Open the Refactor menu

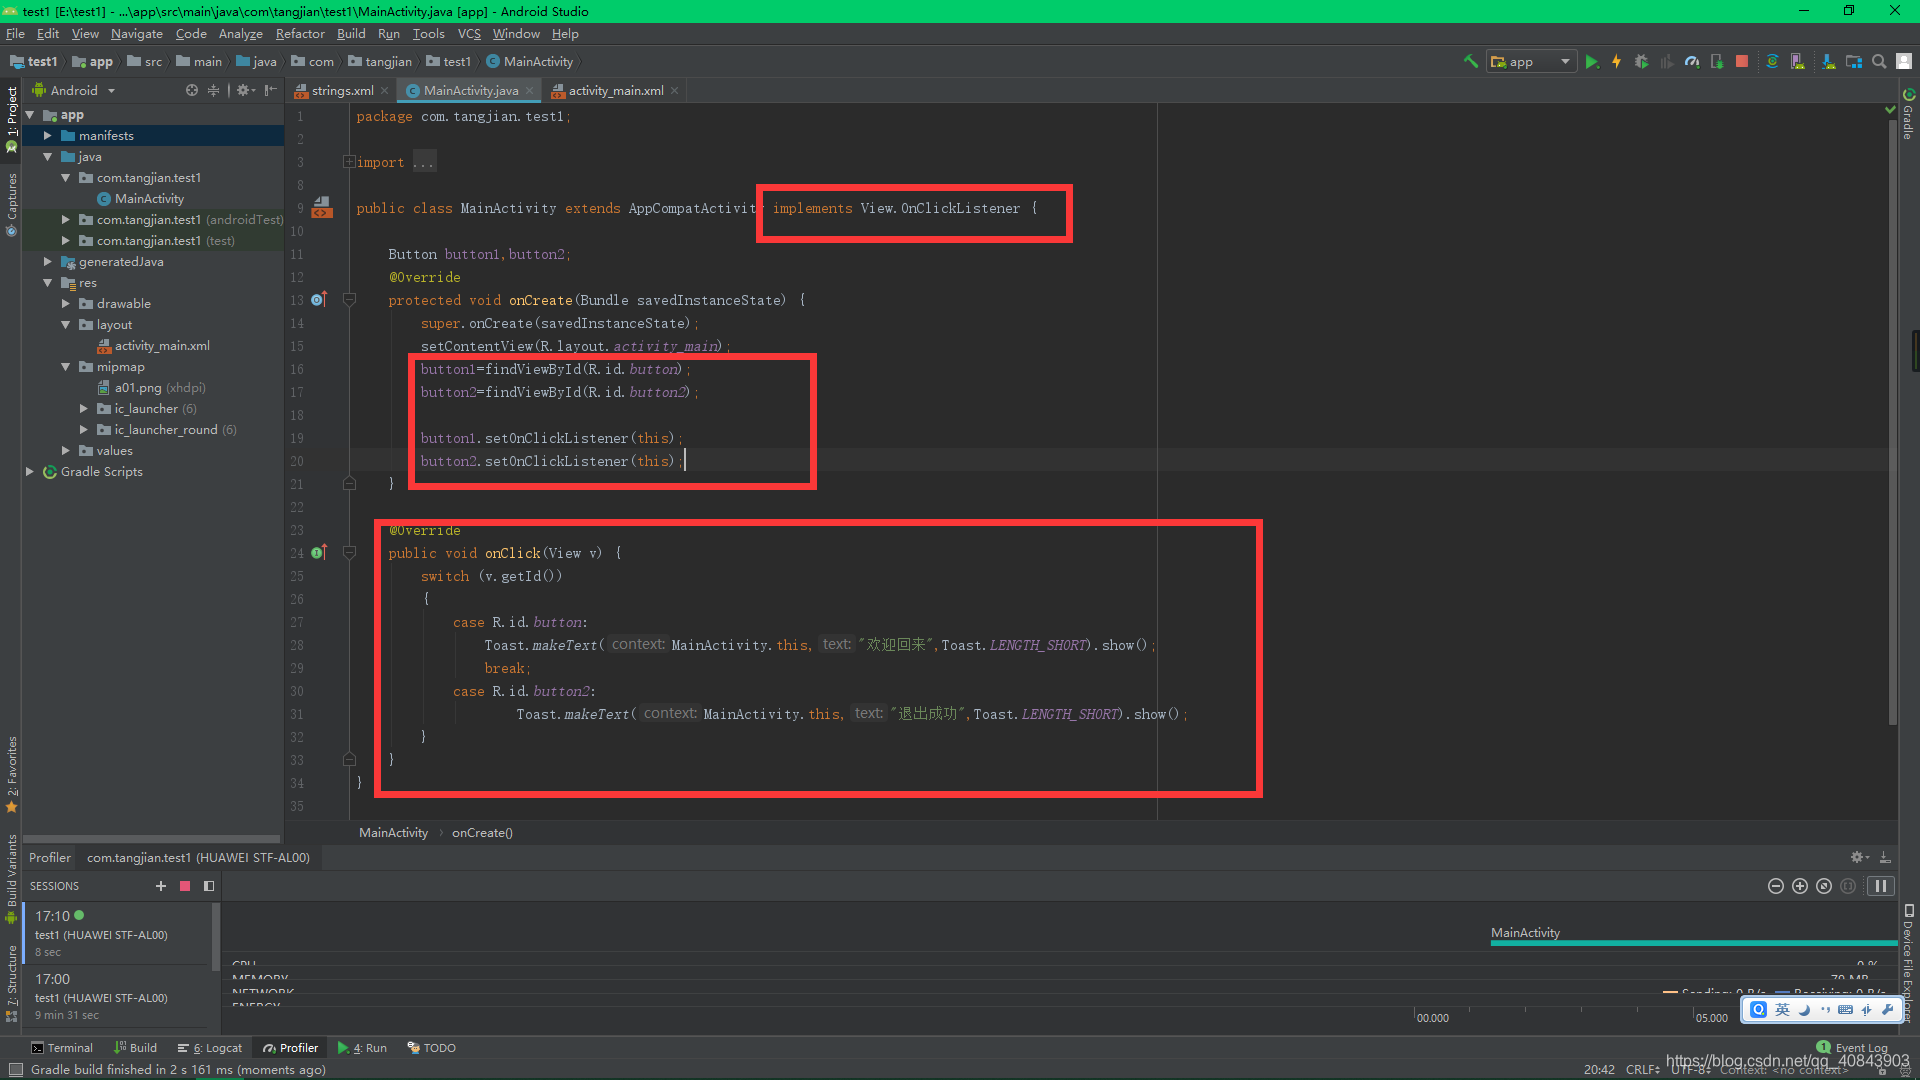(299, 34)
